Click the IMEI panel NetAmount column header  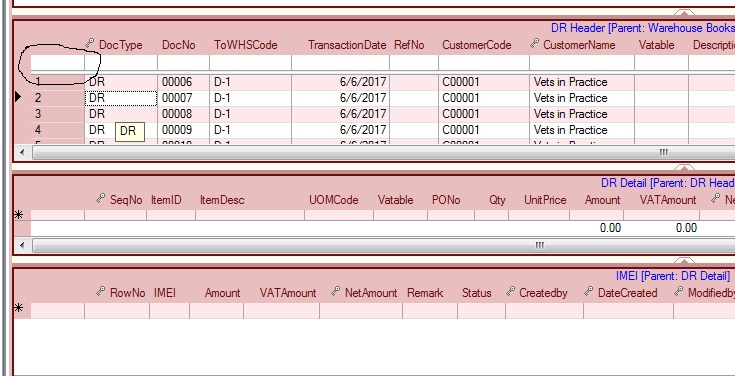pyautogui.click(x=371, y=293)
